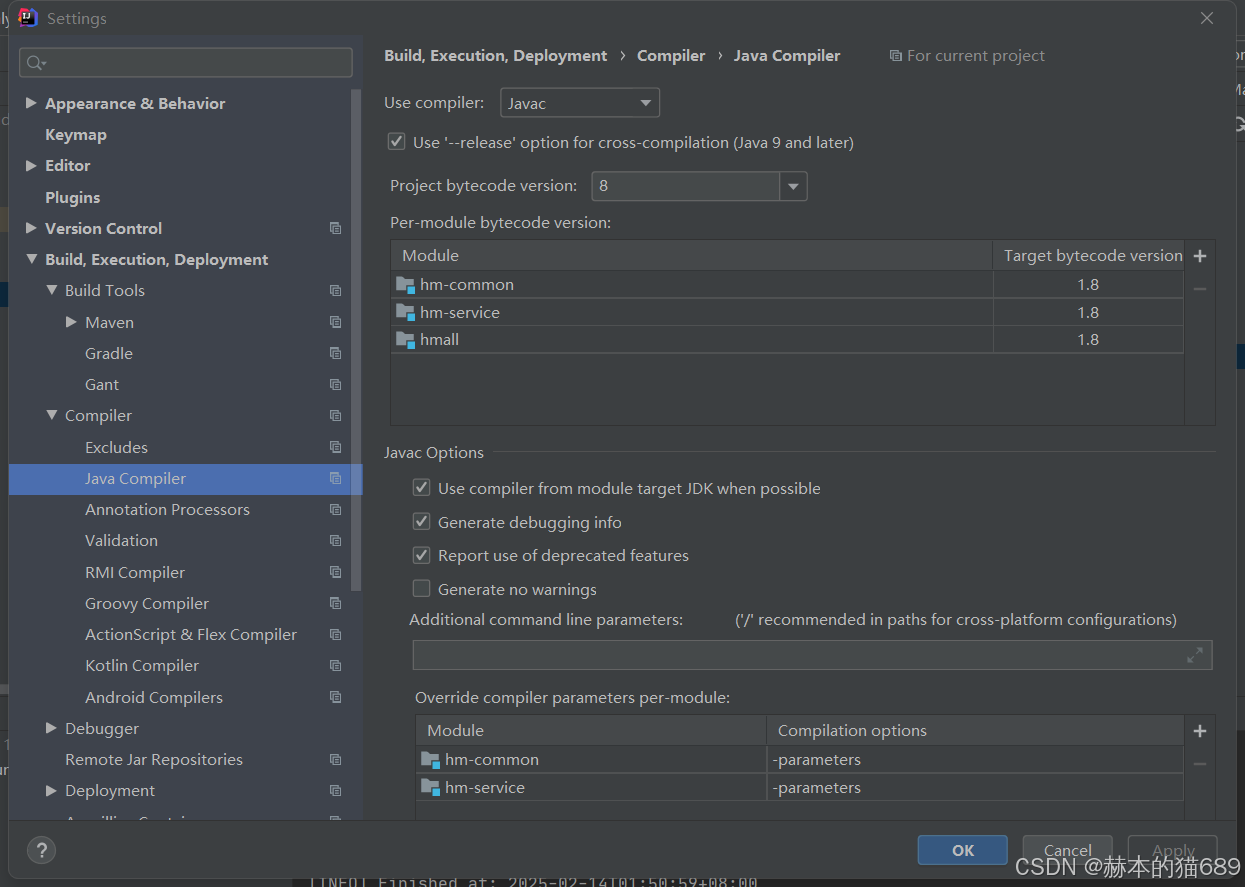
Task: Click the search magnifier icon in the settings search
Action: pyautogui.click(x=35, y=63)
